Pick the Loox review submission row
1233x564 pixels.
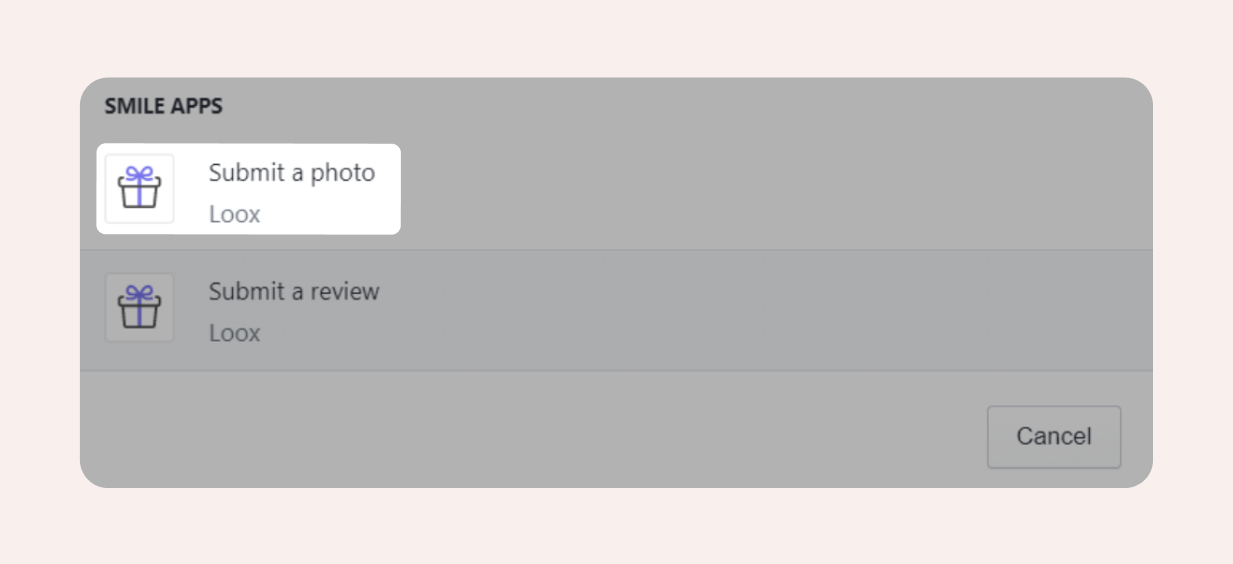[616, 310]
